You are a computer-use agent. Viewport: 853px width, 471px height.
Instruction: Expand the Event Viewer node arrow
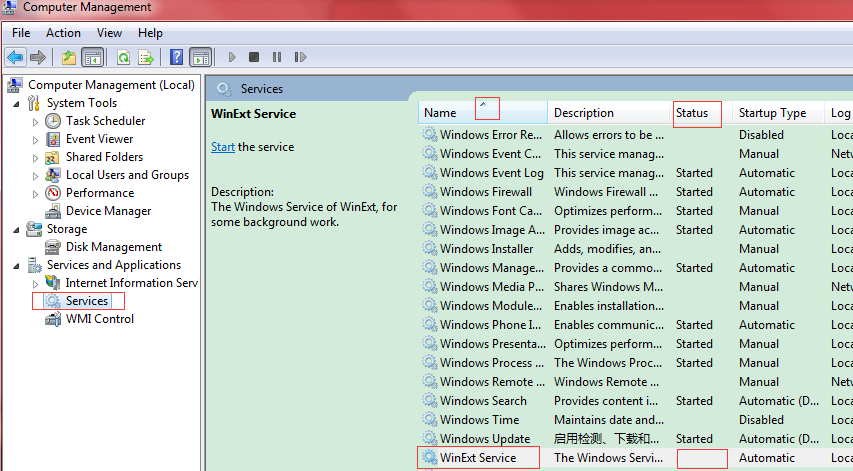(x=35, y=140)
